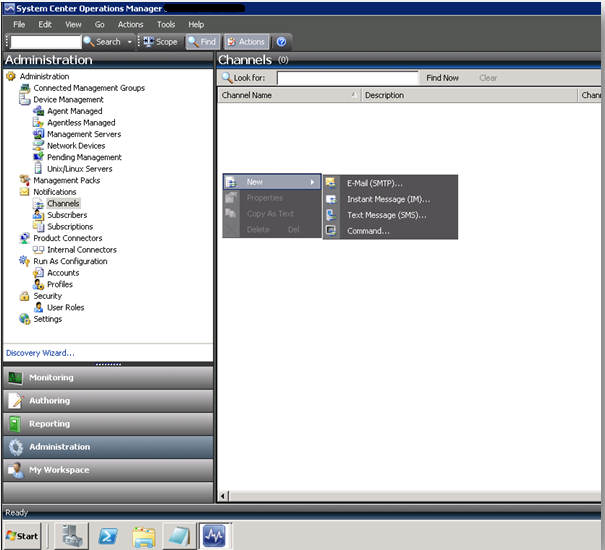Click the notepad taskbar icon
605x550 pixels.
[x=179, y=536]
